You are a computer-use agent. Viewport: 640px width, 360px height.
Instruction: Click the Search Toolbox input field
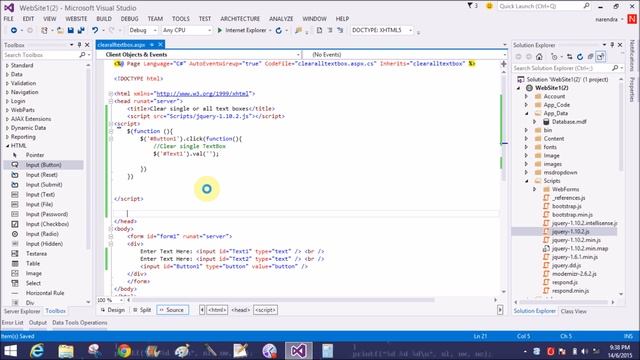click(x=41, y=55)
